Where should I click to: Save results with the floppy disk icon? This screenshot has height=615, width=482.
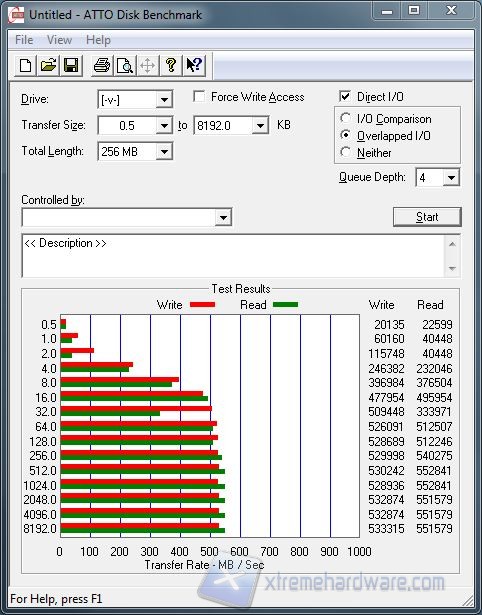(x=71, y=66)
